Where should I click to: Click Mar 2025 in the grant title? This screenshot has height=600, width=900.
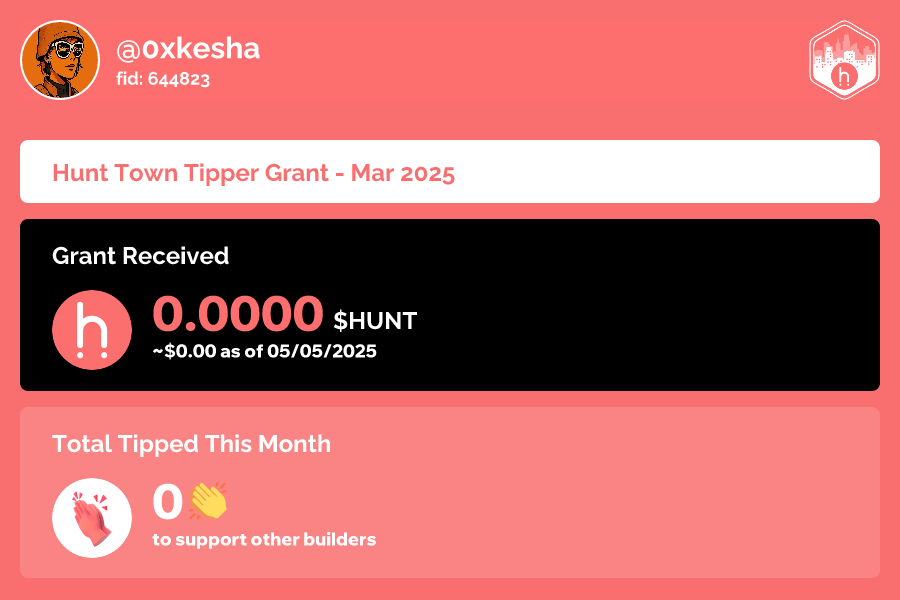coord(403,173)
